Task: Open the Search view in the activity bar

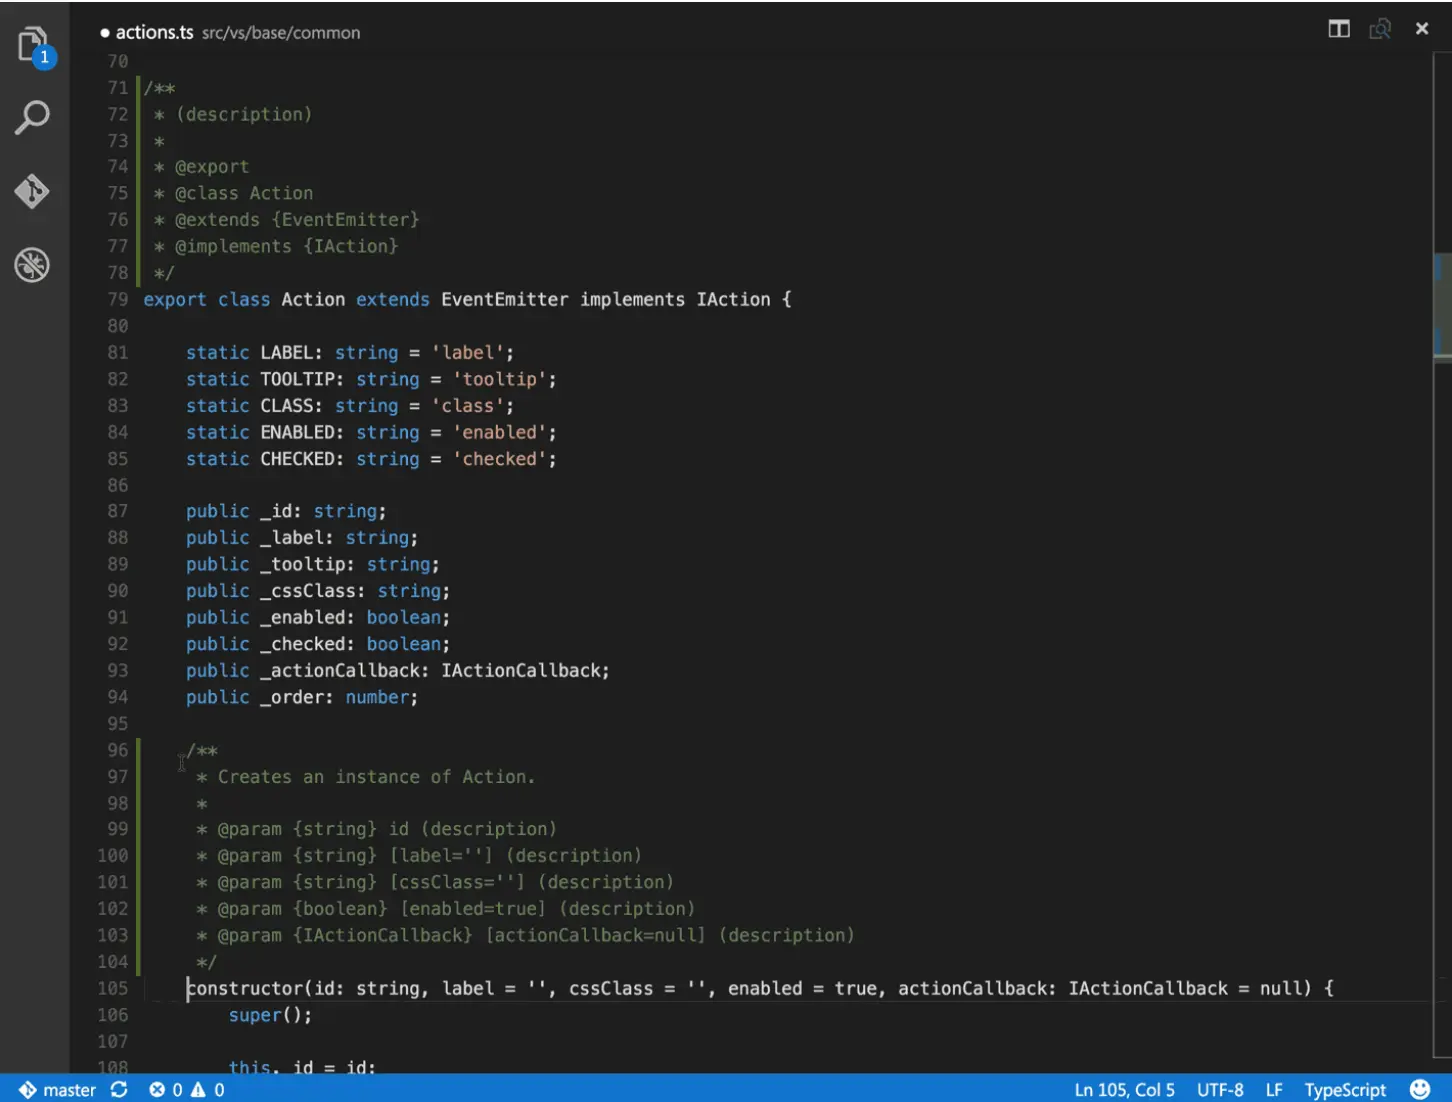Action: pos(33,117)
